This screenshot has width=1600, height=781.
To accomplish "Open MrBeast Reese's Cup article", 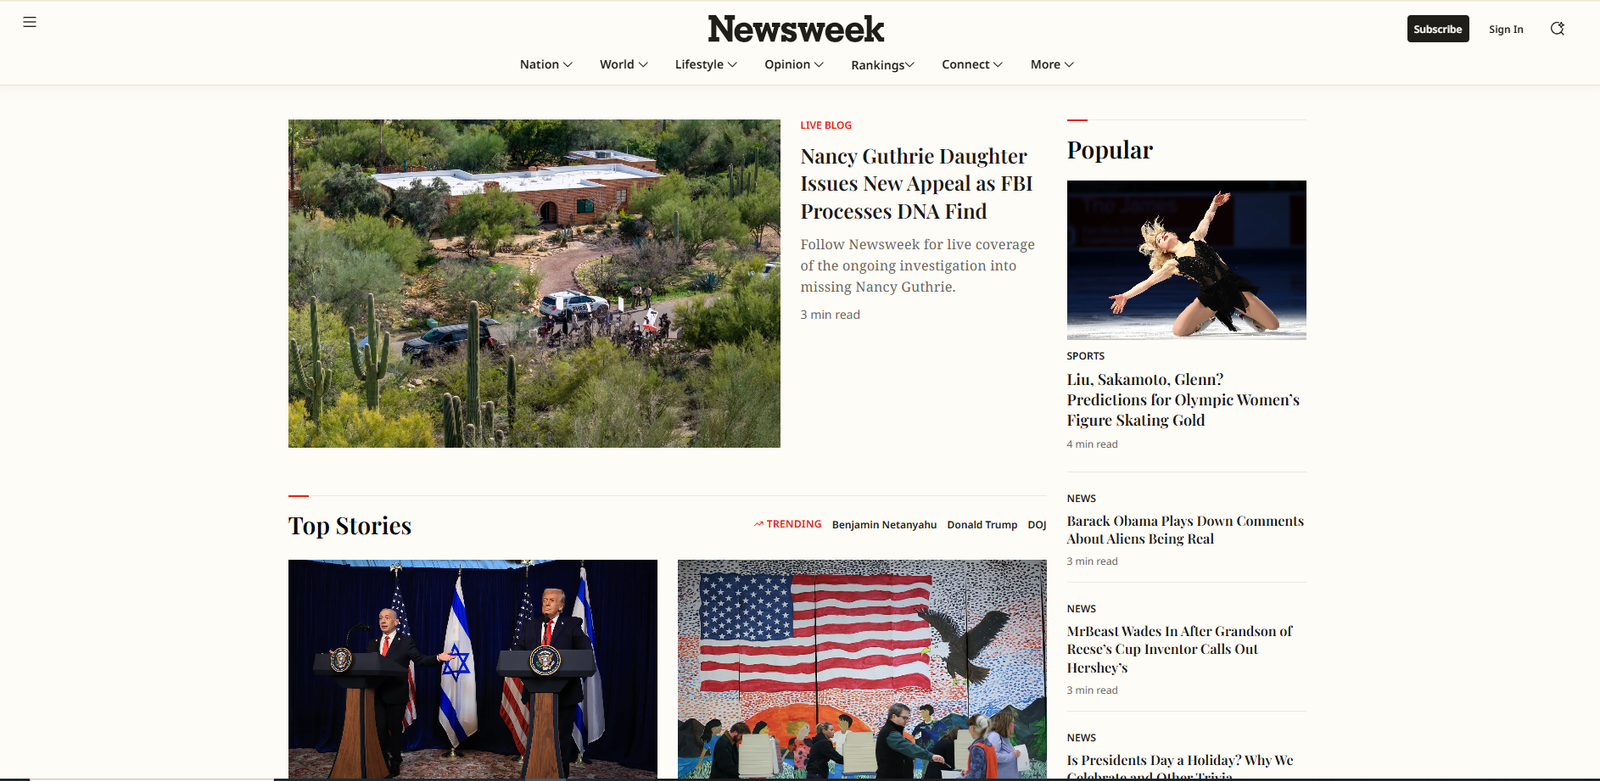I will tap(1180, 649).
